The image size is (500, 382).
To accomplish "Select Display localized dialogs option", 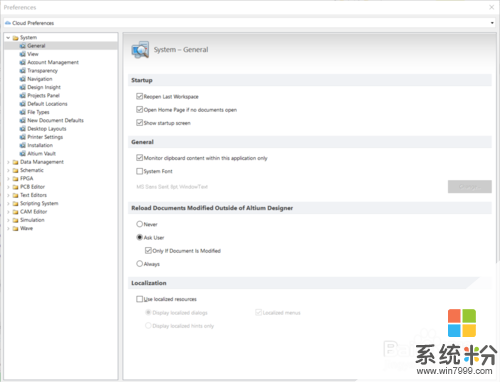I will point(148,312).
